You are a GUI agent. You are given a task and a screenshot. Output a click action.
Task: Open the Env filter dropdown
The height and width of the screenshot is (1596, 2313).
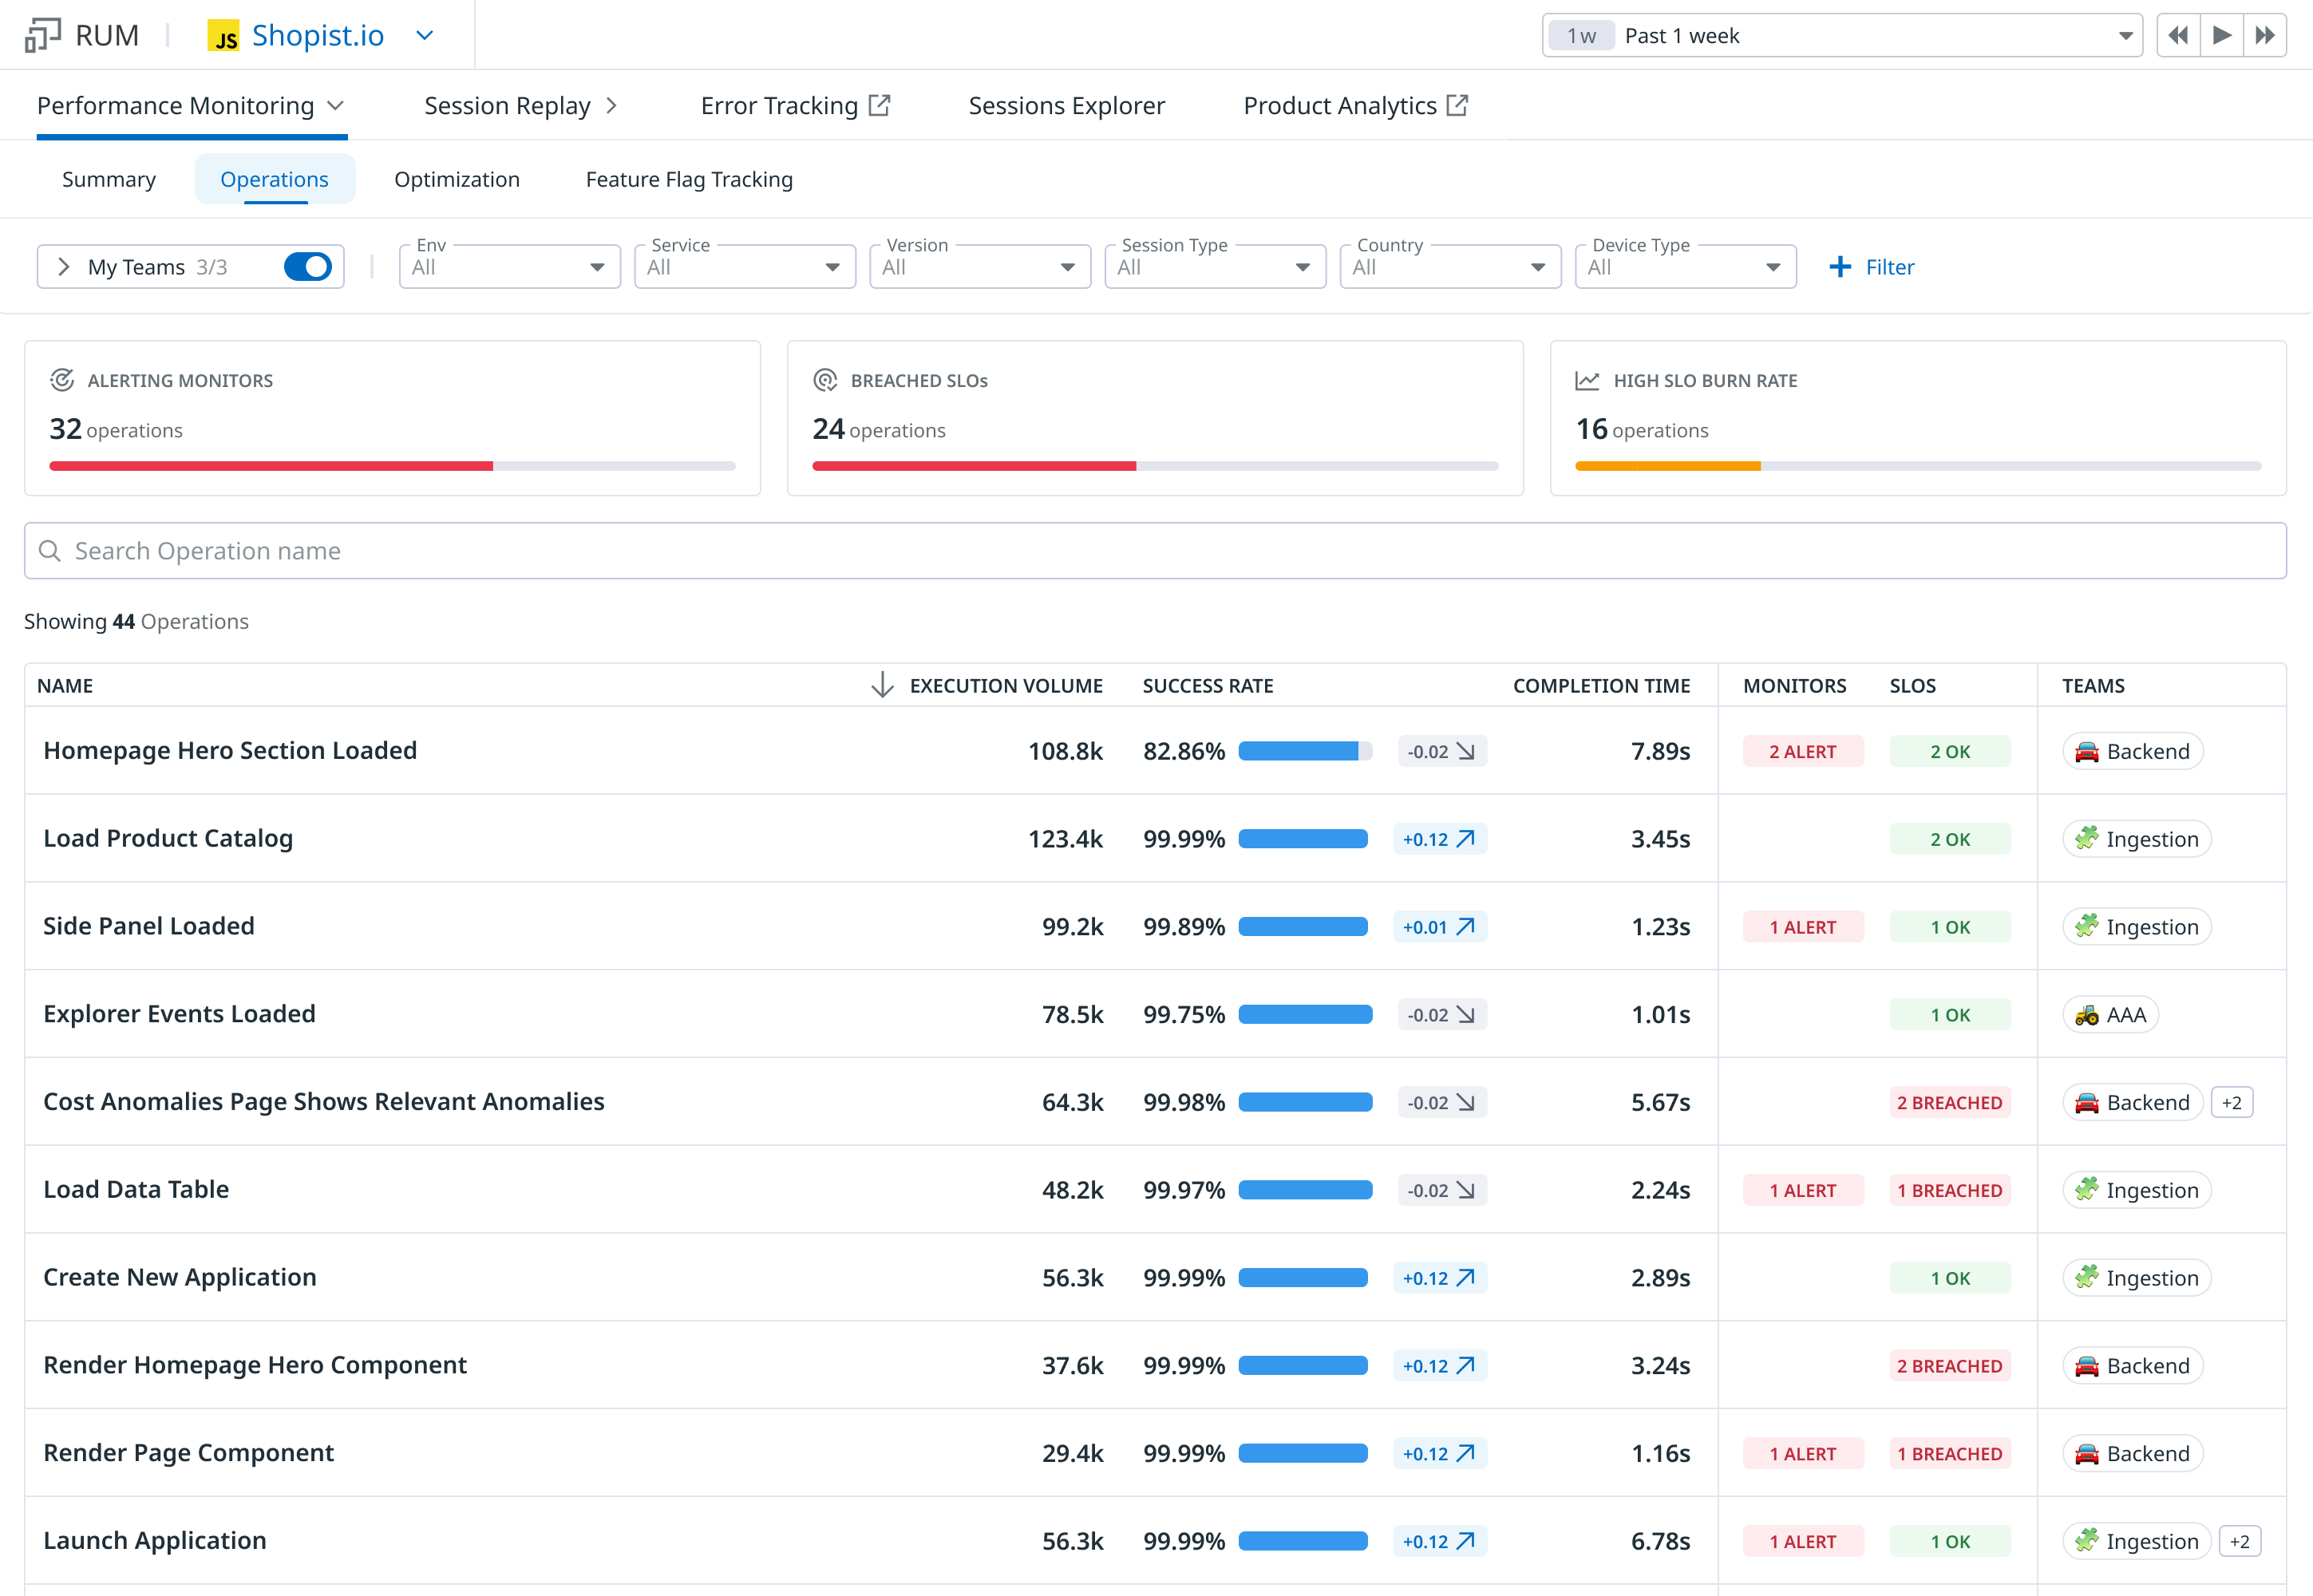tap(509, 267)
